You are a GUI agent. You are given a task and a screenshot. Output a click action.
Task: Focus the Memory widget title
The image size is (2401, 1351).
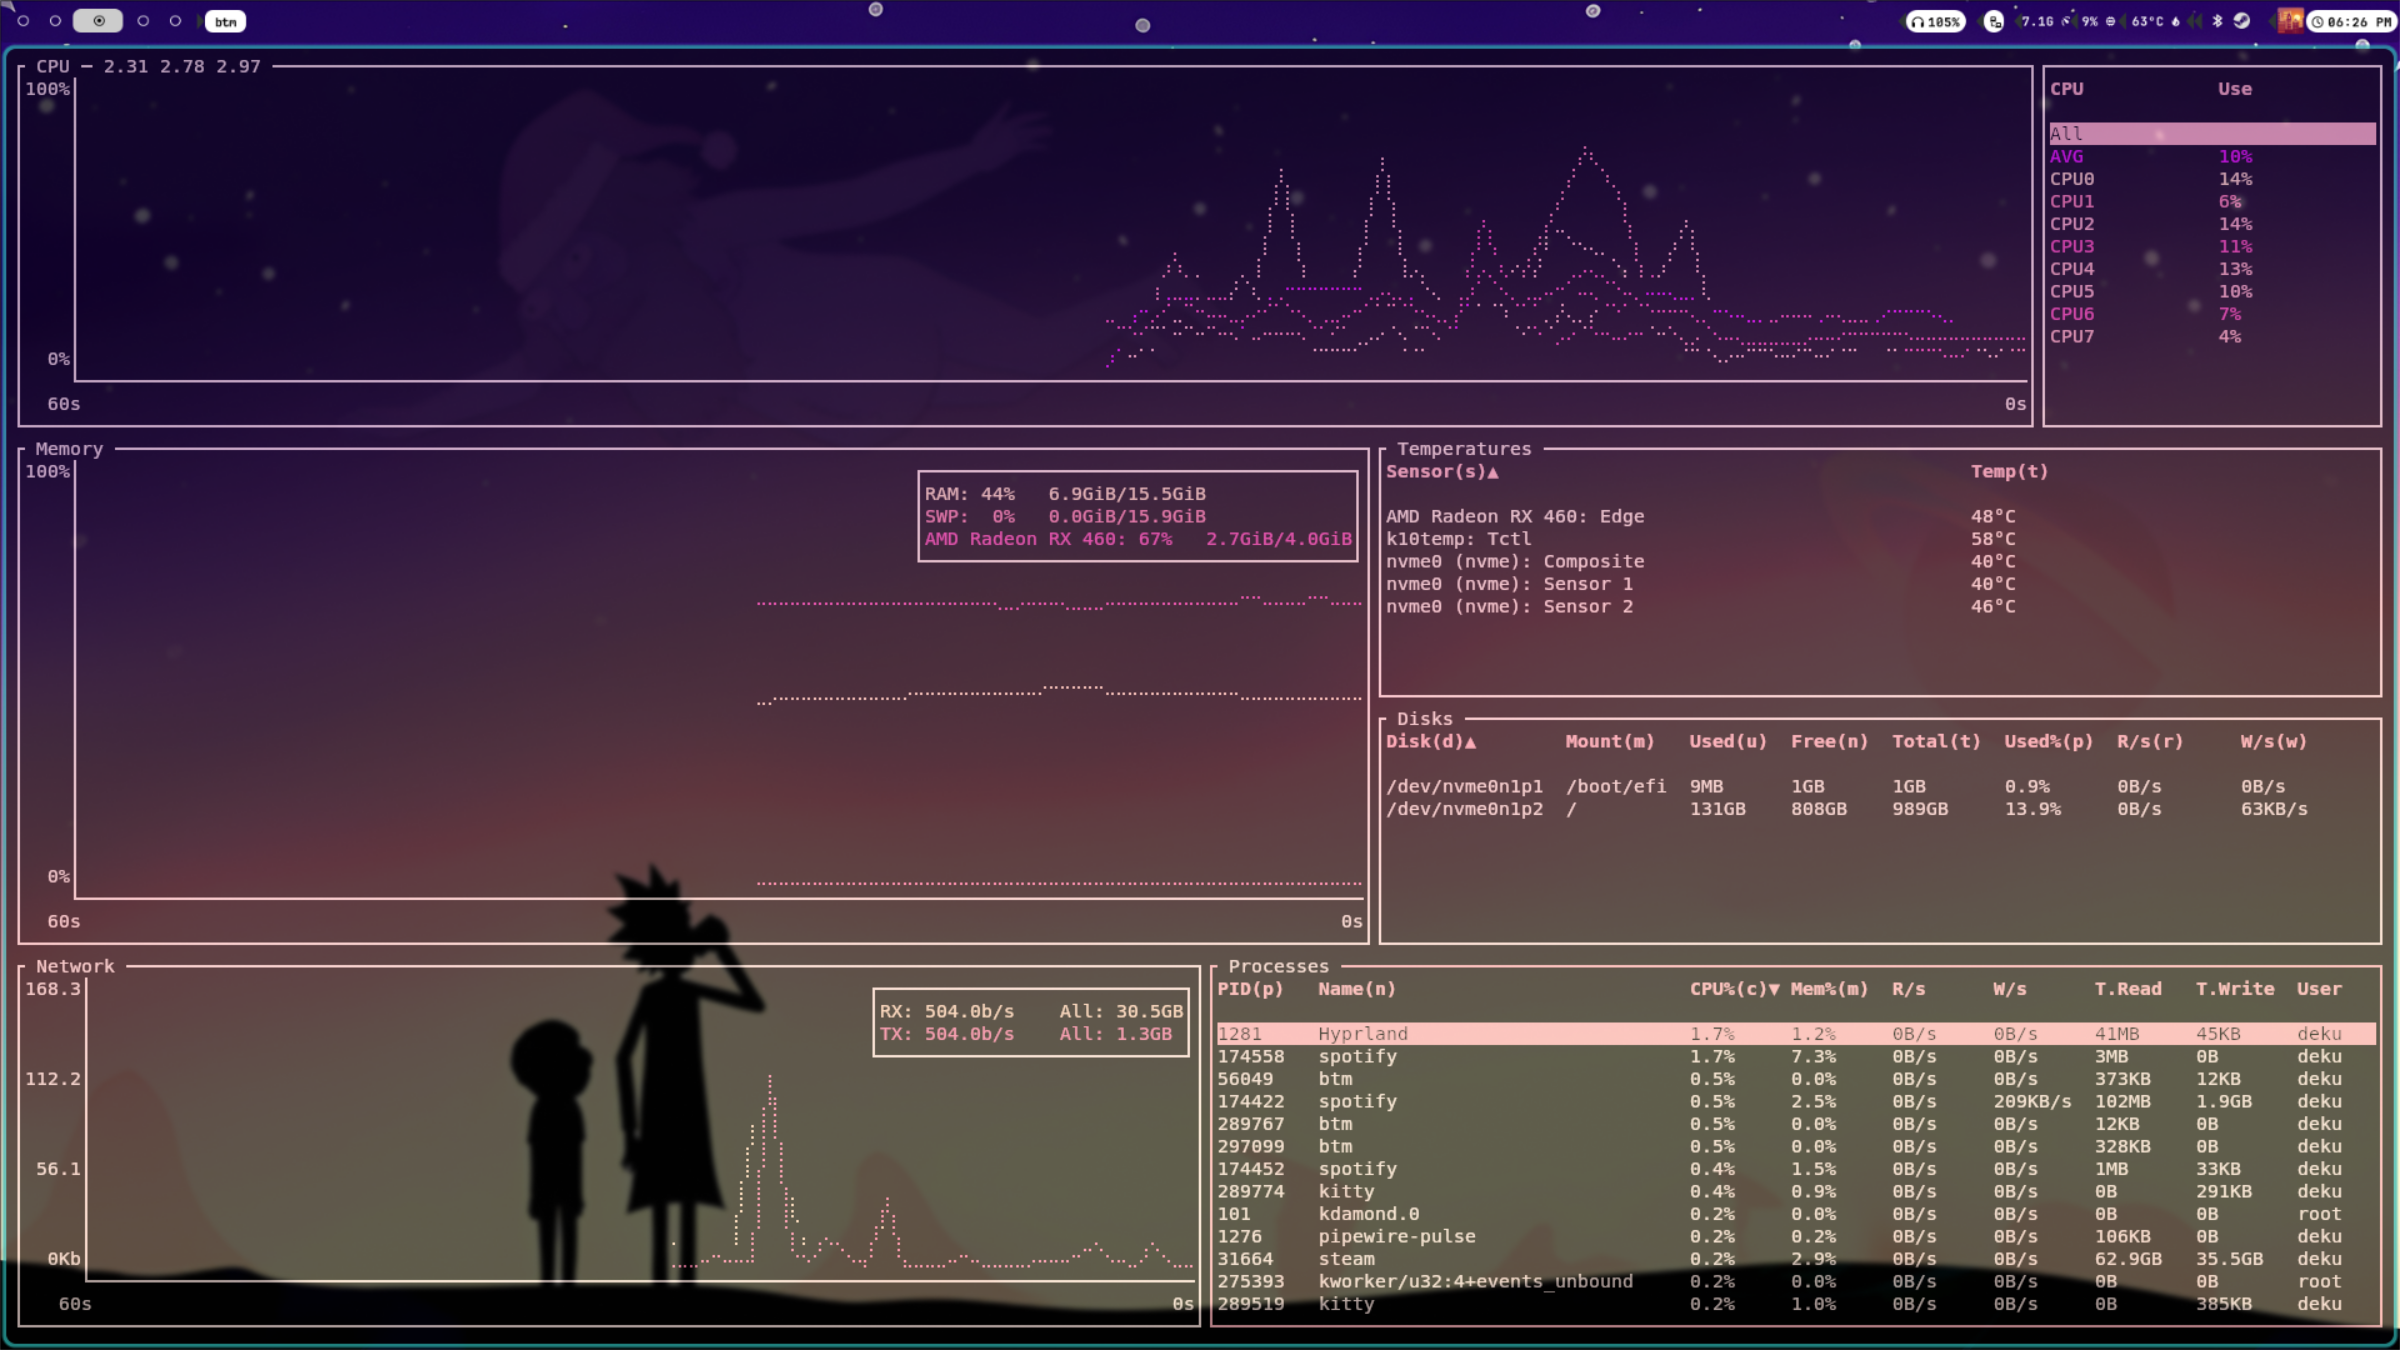[69, 449]
